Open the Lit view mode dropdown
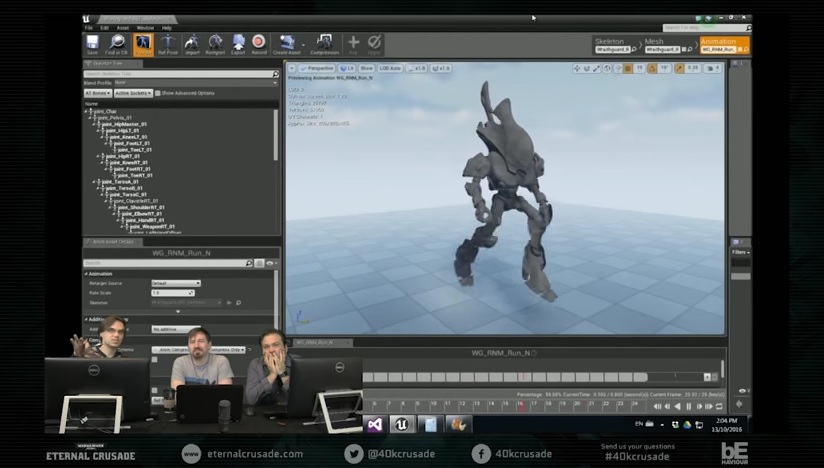 coord(346,68)
